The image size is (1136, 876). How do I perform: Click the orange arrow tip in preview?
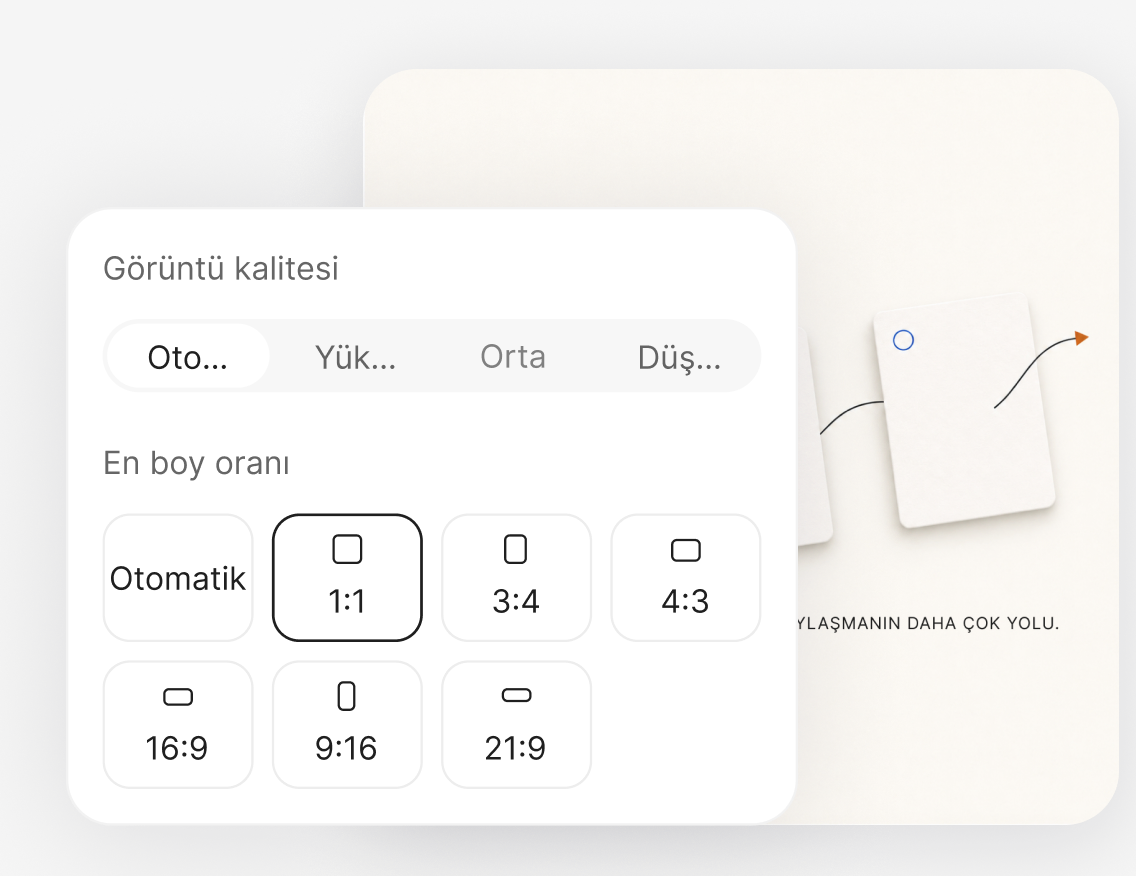pos(1081,338)
